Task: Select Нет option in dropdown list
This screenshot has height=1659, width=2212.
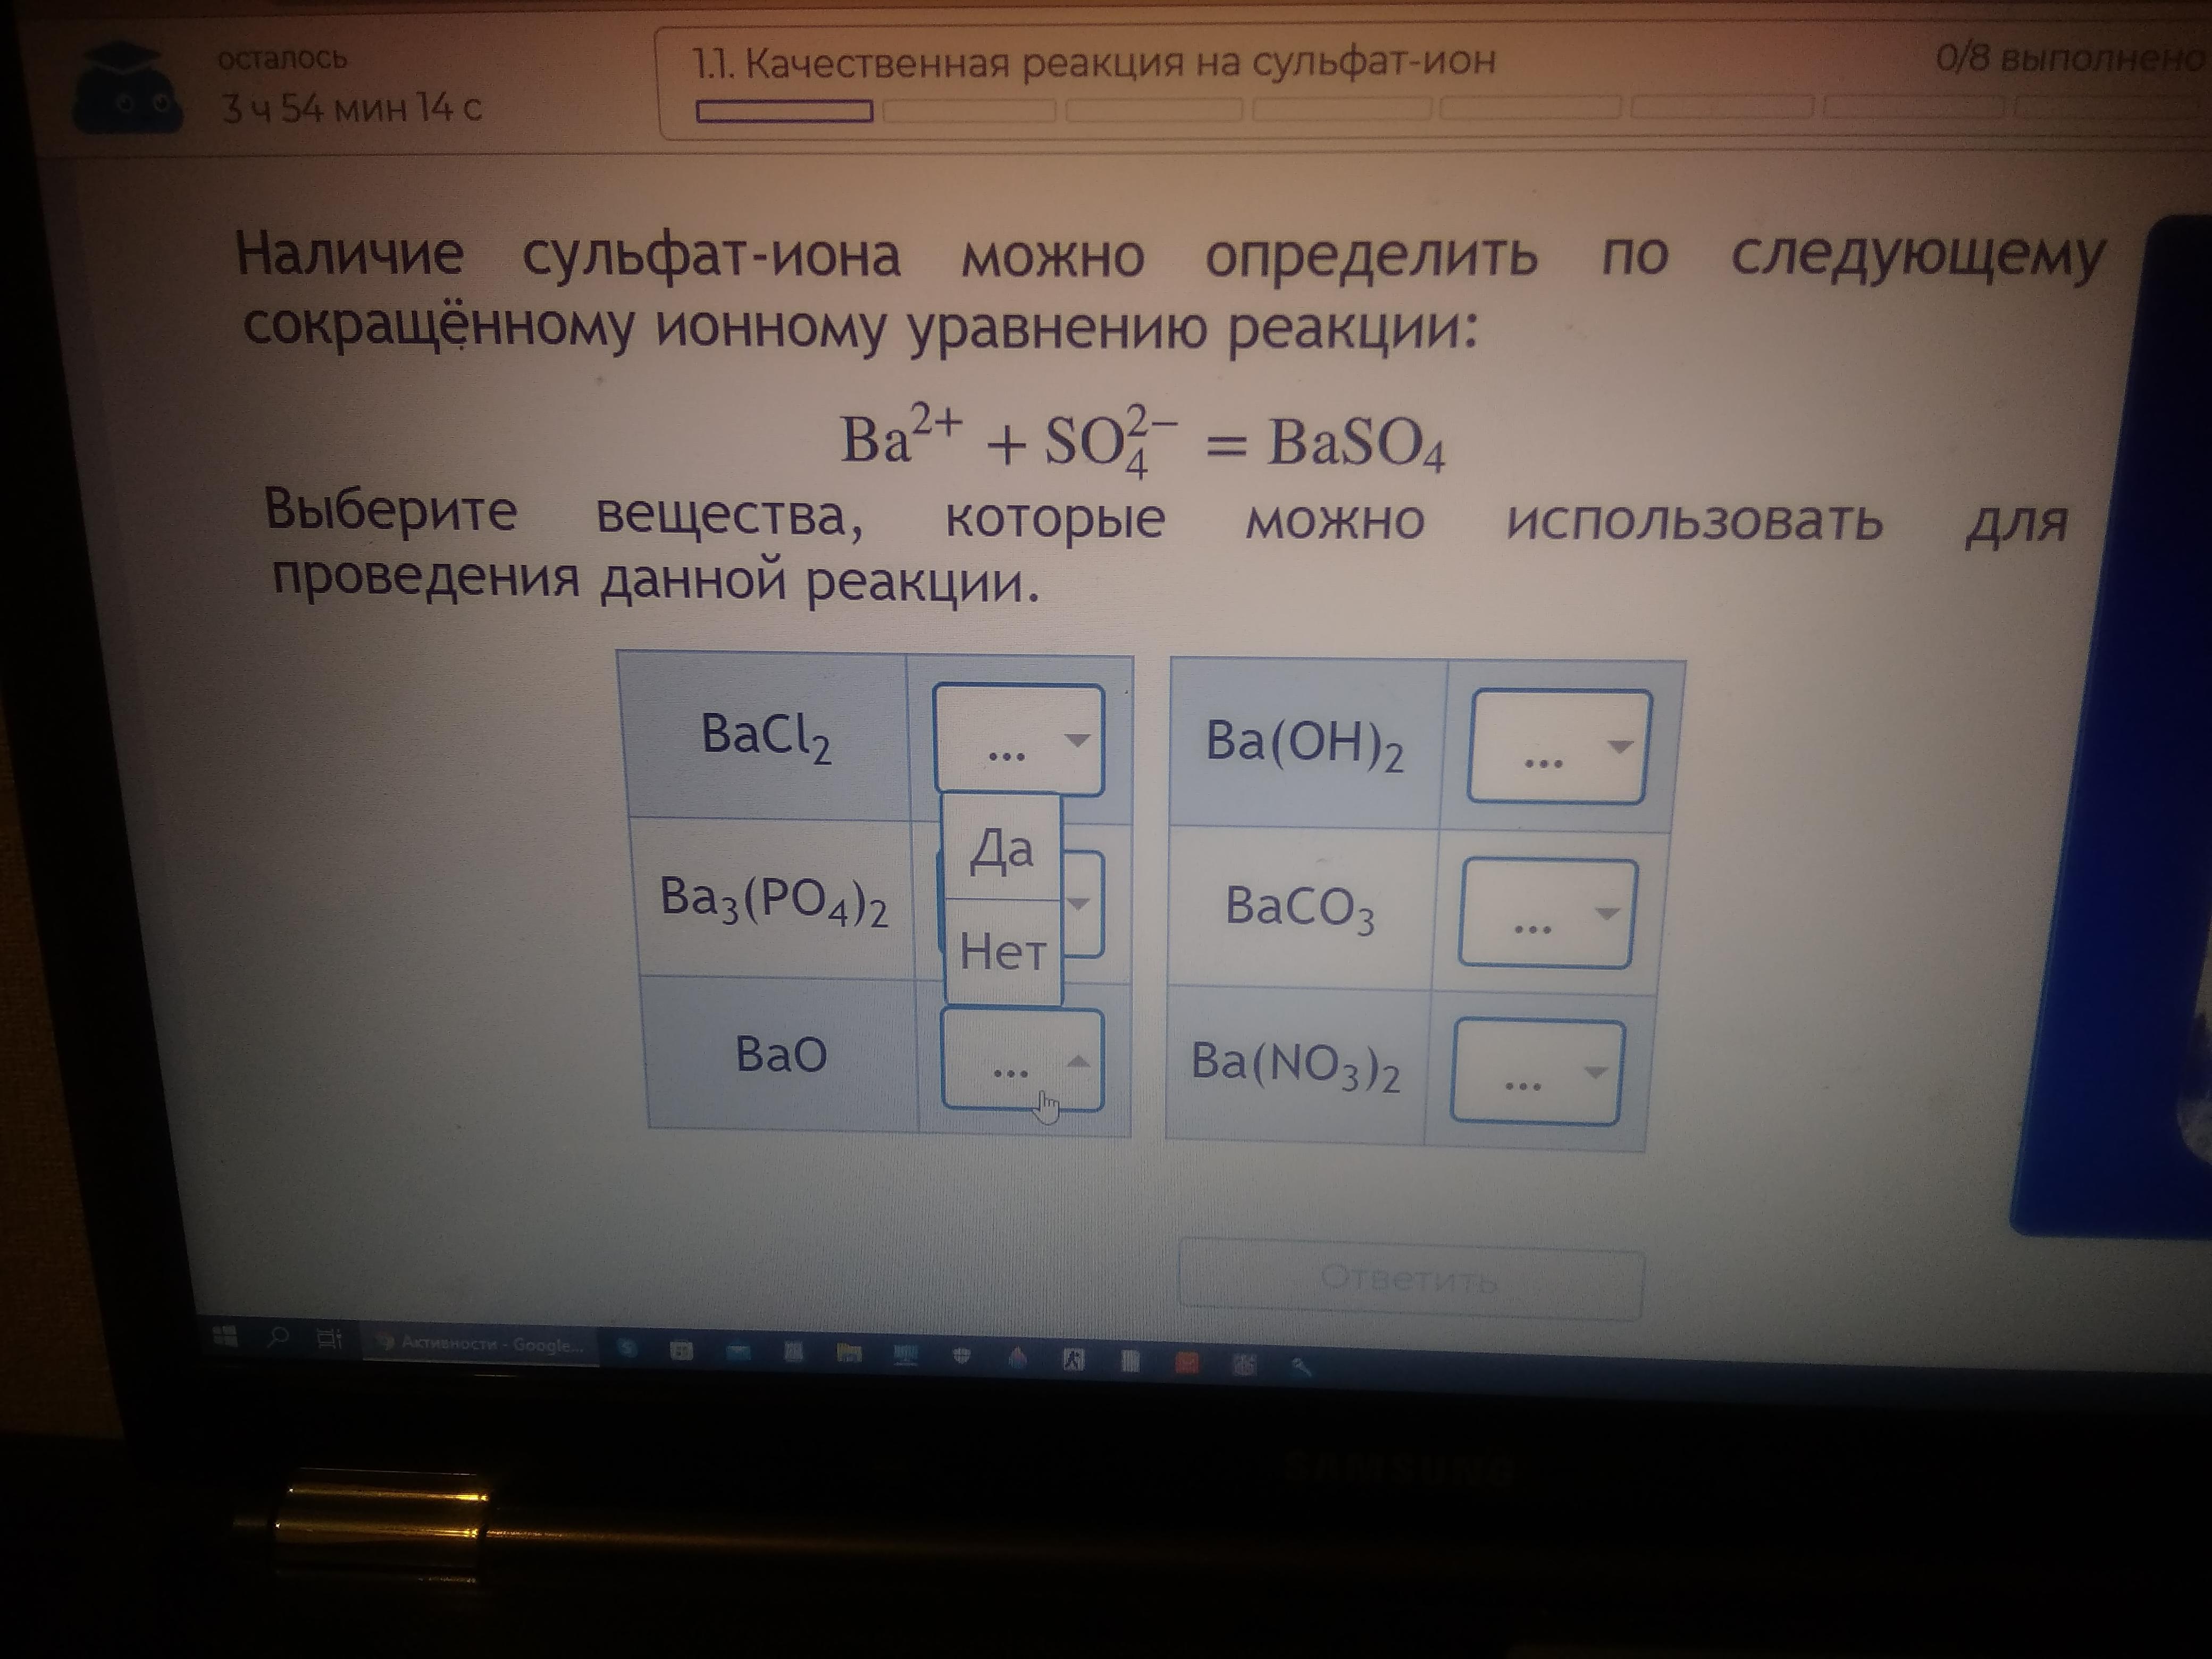Action: 1002,950
